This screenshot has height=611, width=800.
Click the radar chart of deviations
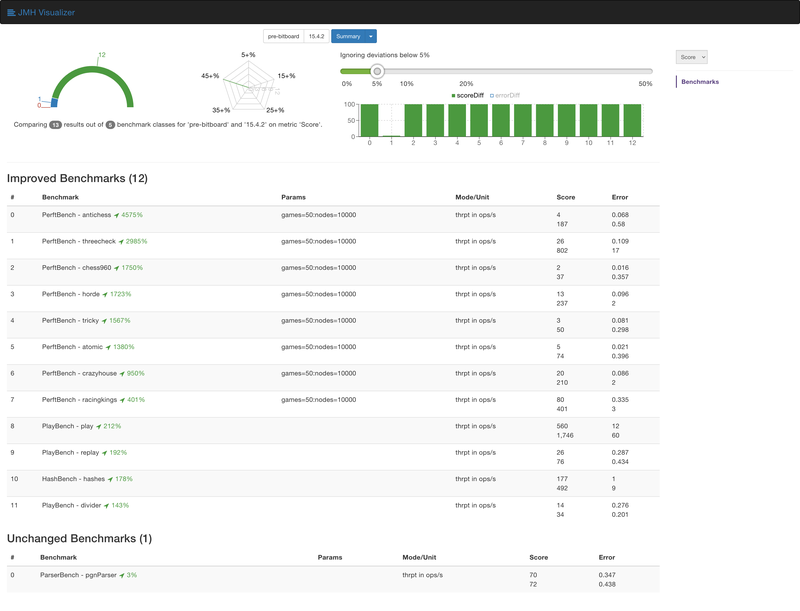point(248,86)
